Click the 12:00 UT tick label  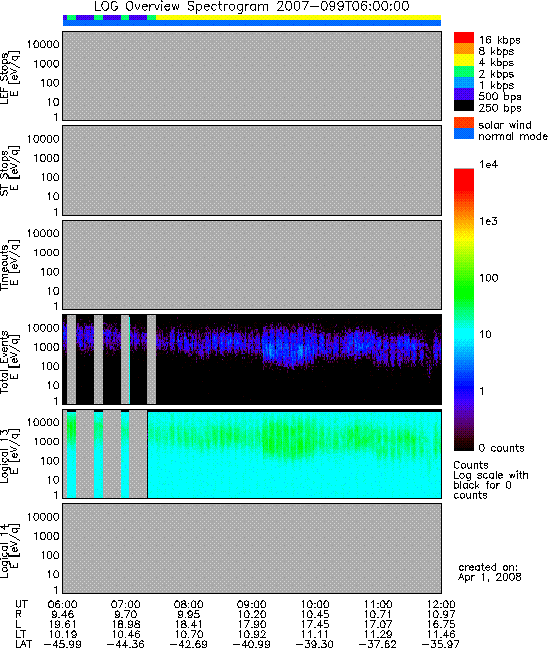click(441, 604)
